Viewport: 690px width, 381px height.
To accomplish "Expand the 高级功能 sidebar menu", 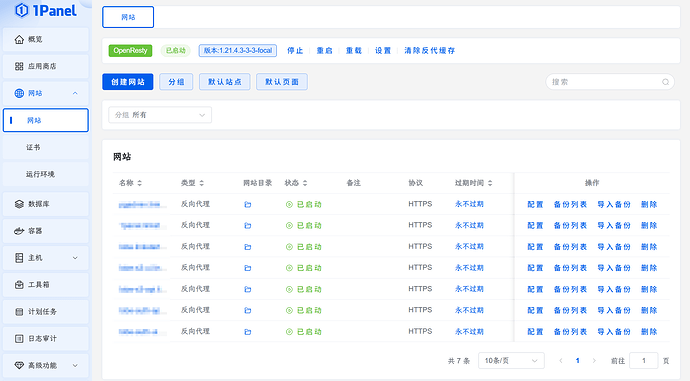I will tap(46, 366).
